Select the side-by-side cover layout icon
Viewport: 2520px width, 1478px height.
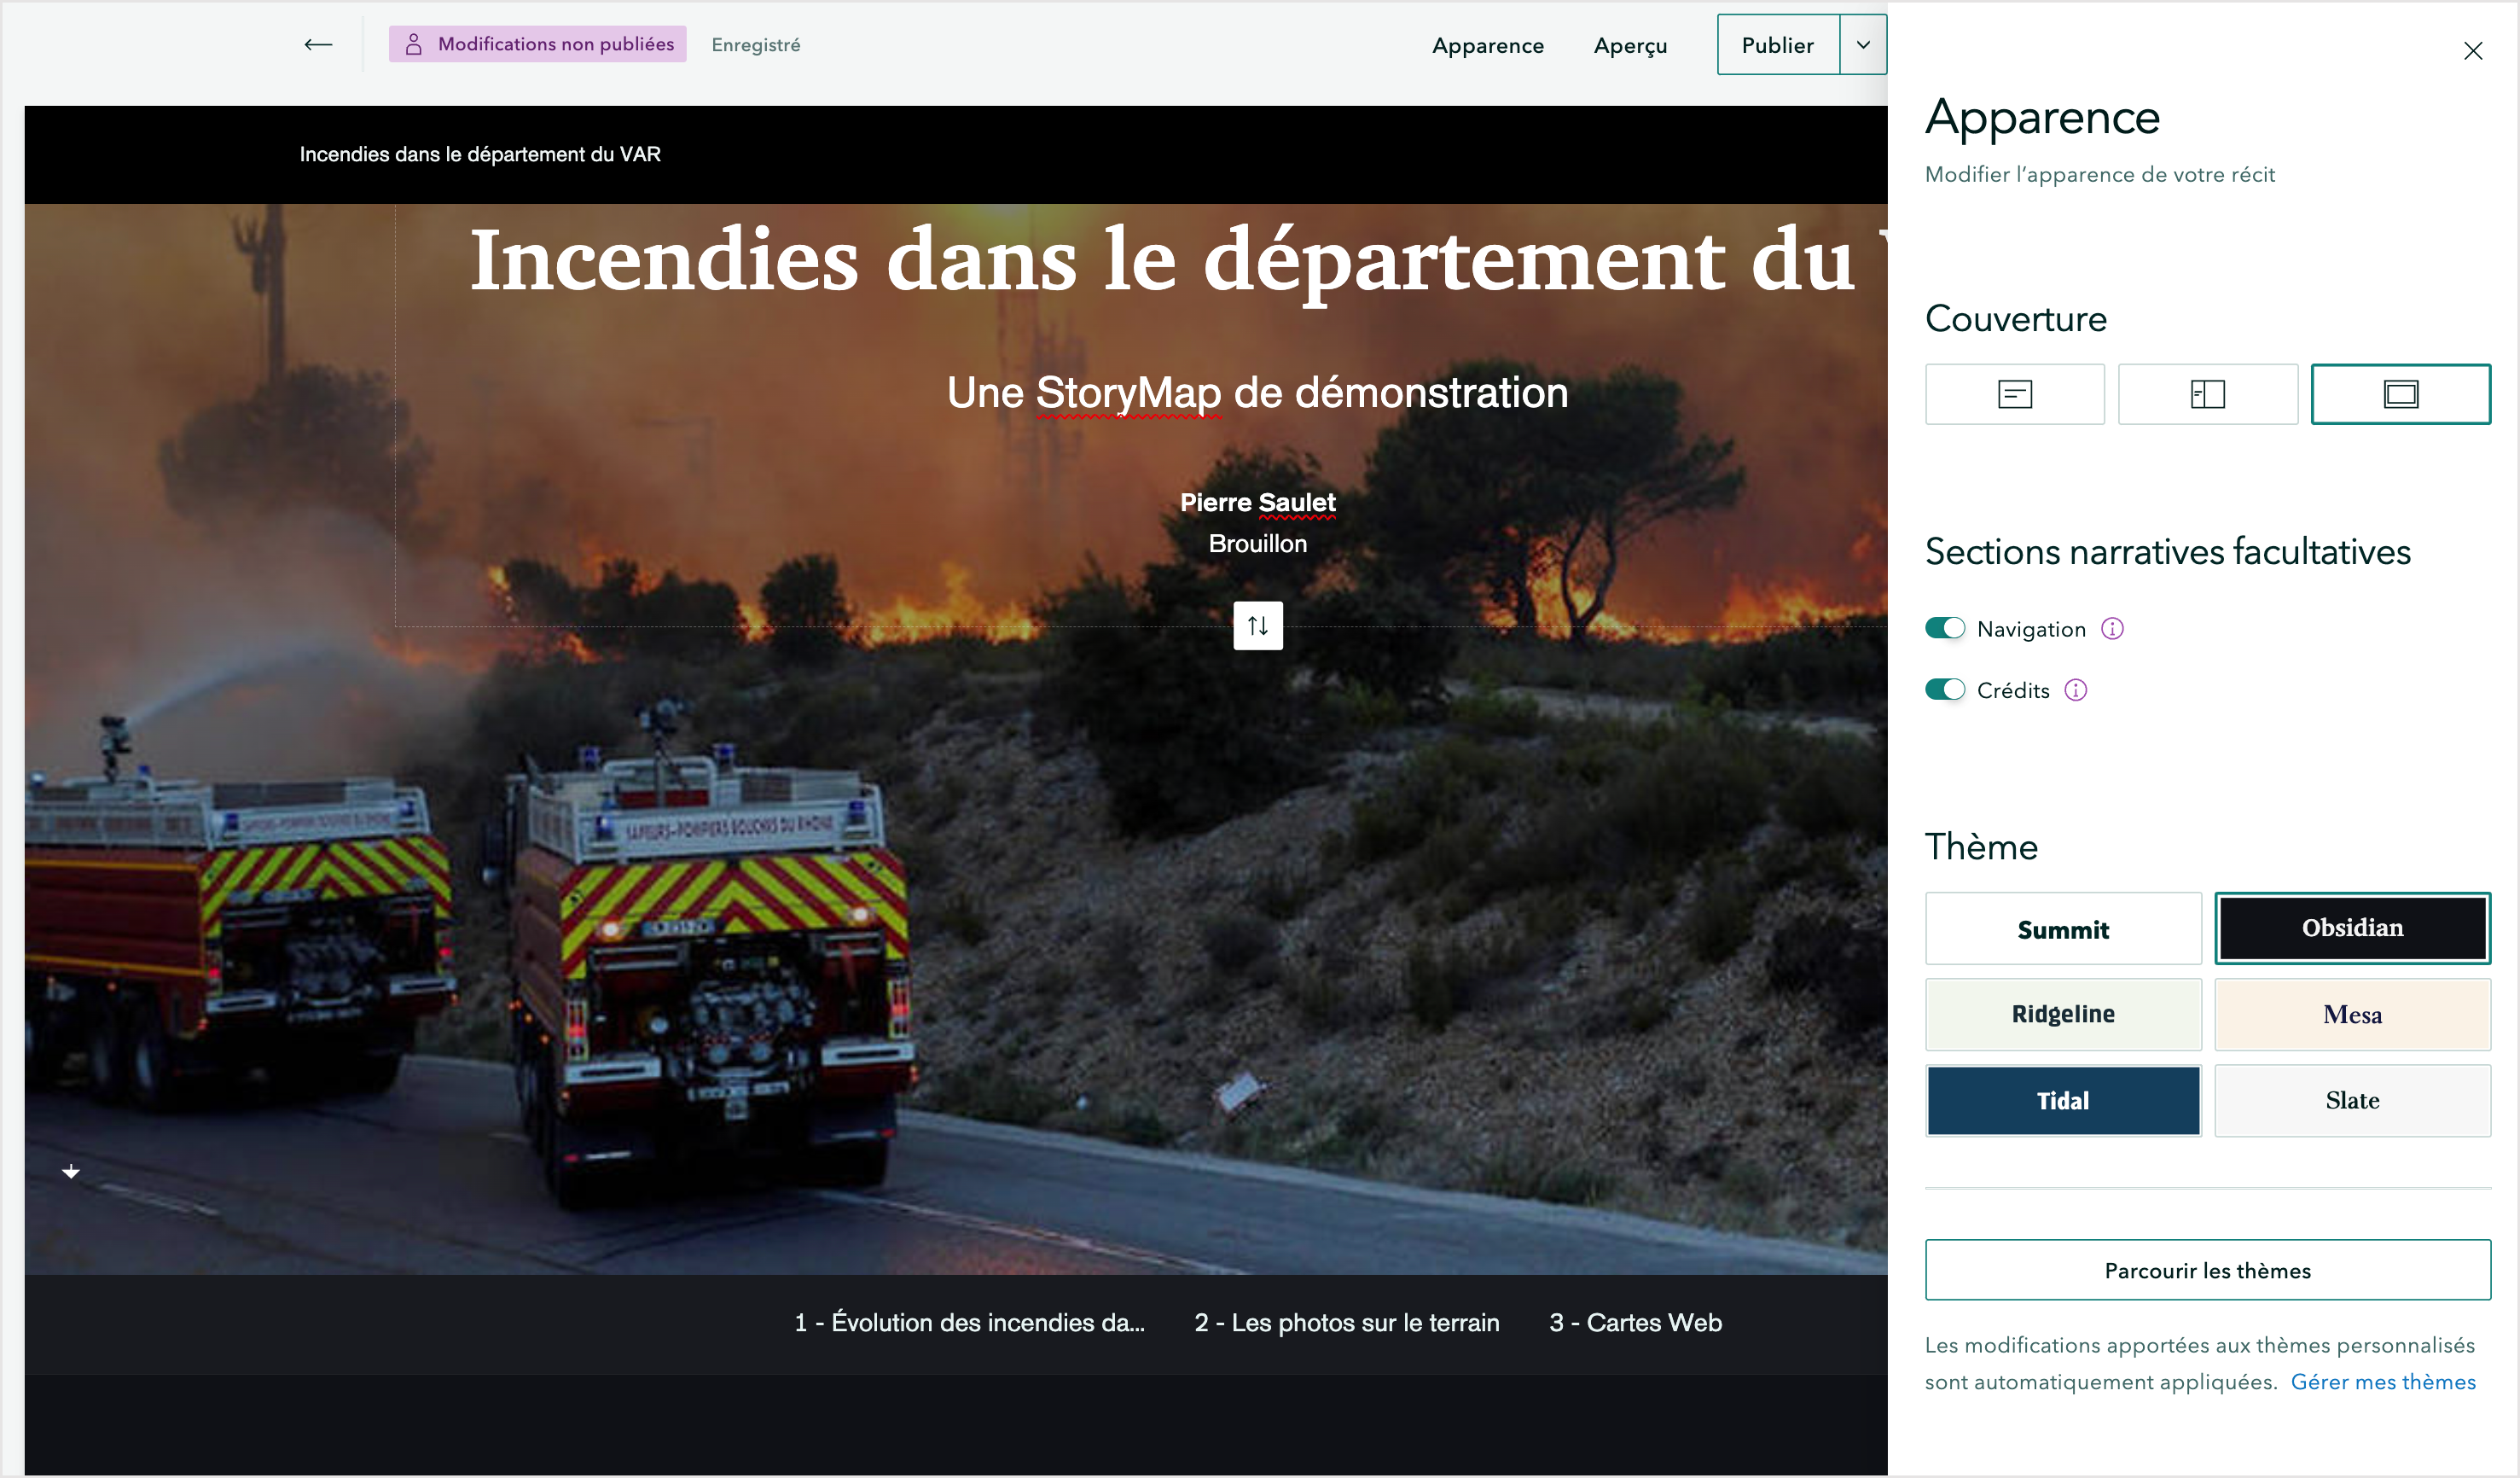(2207, 394)
